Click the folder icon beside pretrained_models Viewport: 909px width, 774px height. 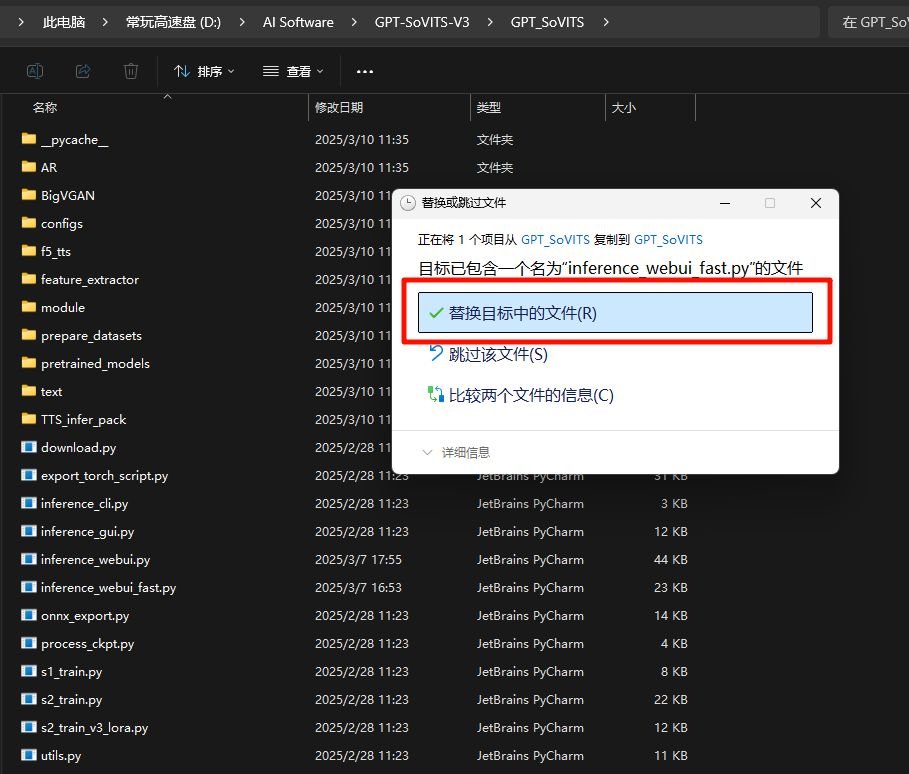pyautogui.click(x=27, y=363)
